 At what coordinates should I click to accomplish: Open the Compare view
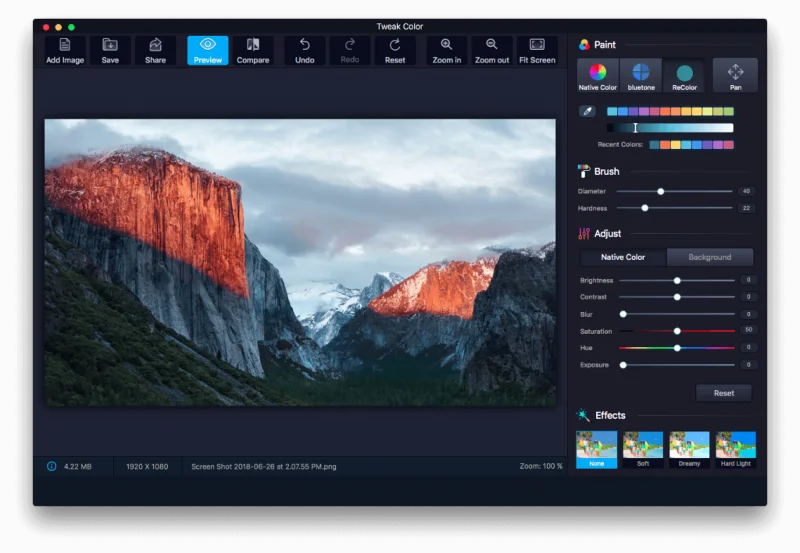coord(253,51)
